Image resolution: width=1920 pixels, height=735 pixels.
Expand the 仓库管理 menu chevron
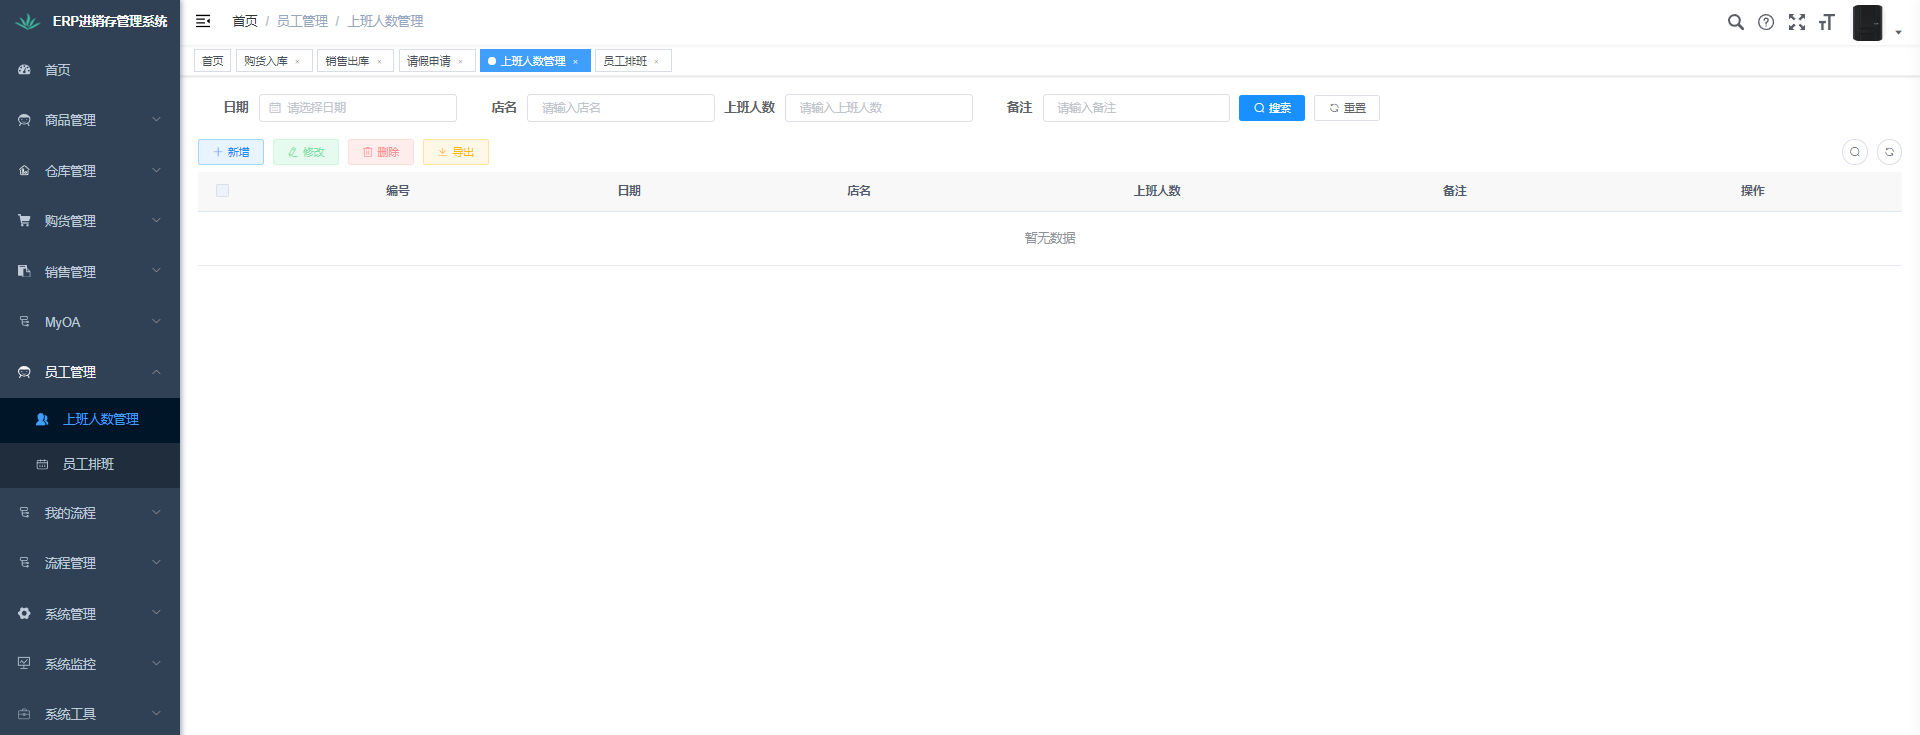[156, 171]
